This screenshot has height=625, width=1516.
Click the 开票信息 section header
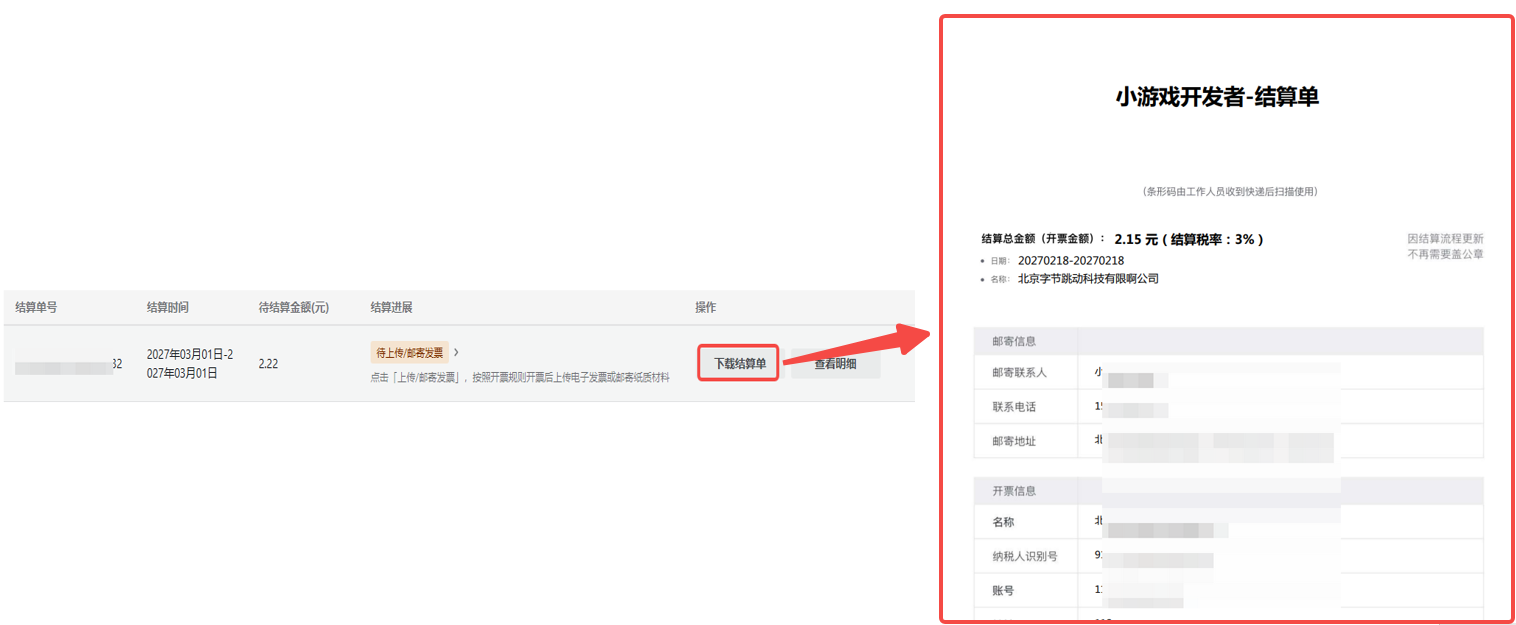[1014, 491]
